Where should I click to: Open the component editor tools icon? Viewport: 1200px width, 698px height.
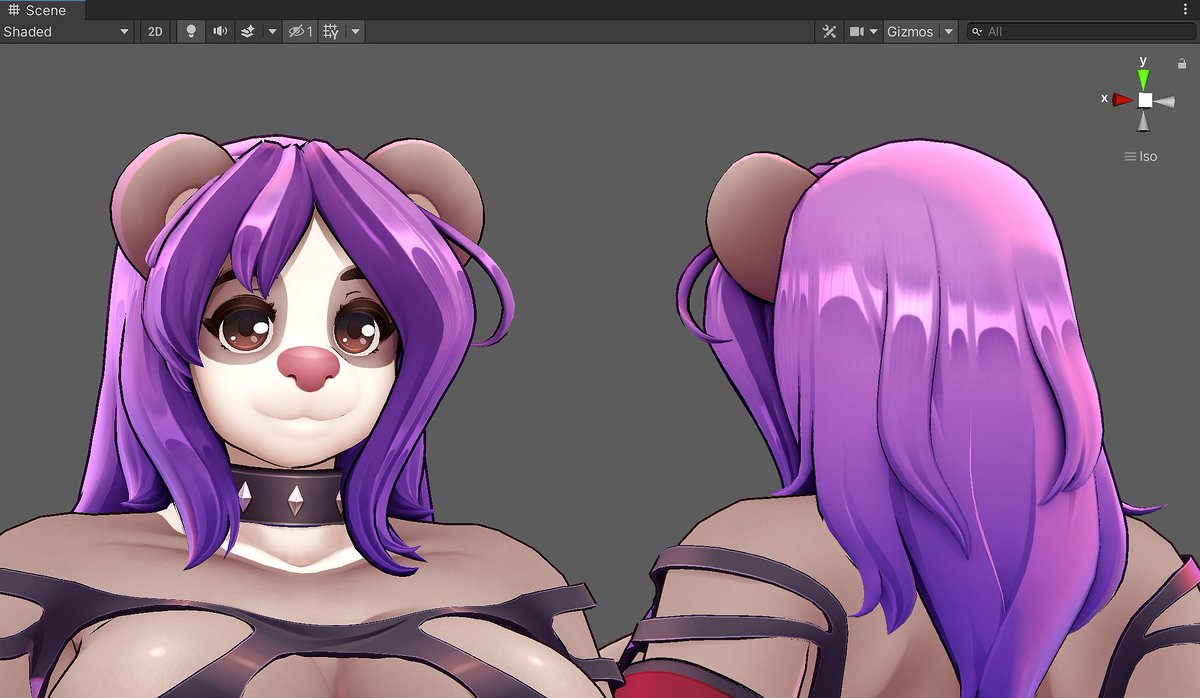[829, 32]
